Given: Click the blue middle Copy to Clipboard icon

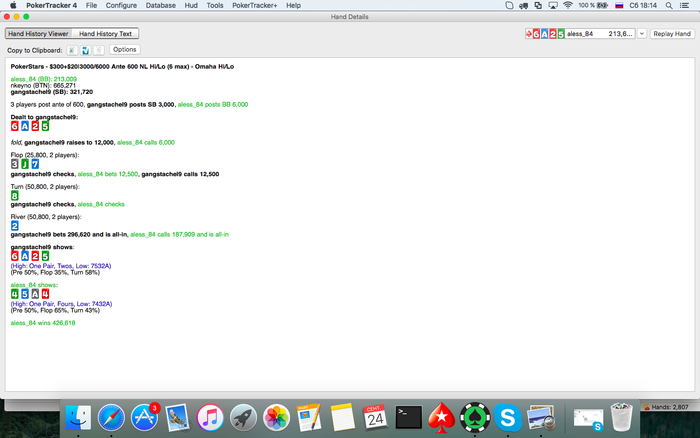Looking at the screenshot, I should pyautogui.click(x=86, y=50).
